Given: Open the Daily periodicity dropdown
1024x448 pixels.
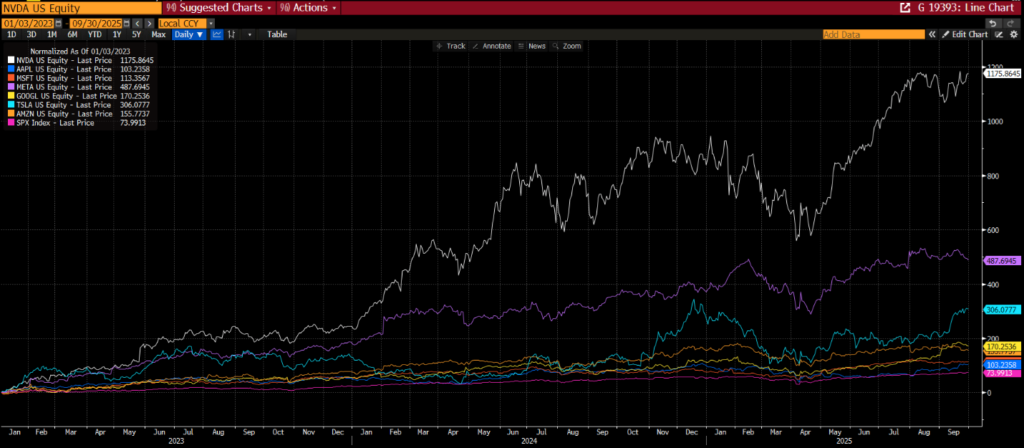Looking at the screenshot, I should tap(187, 34).
